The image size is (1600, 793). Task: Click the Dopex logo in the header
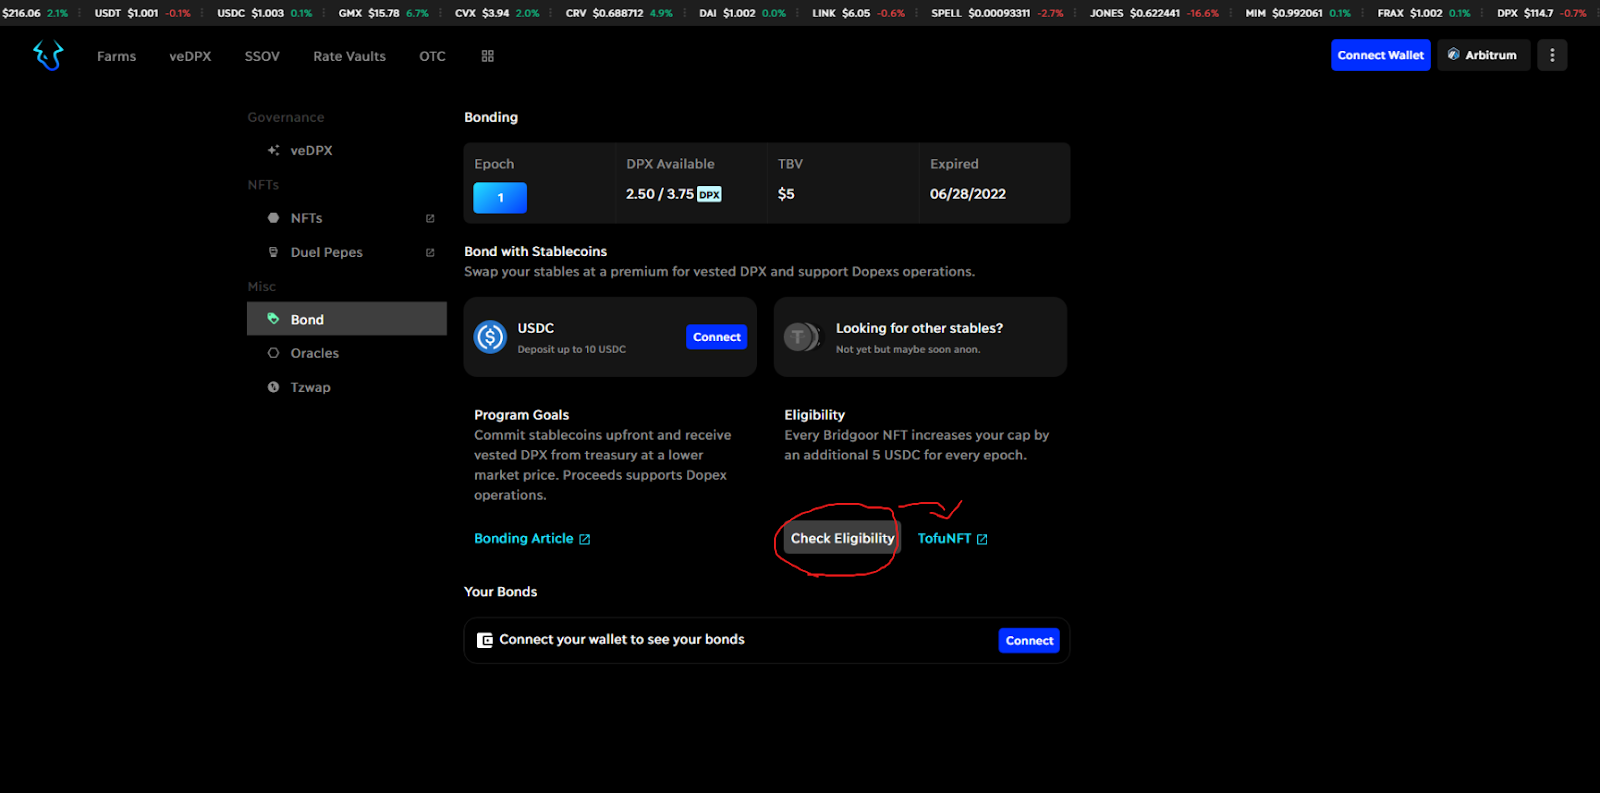point(48,56)
